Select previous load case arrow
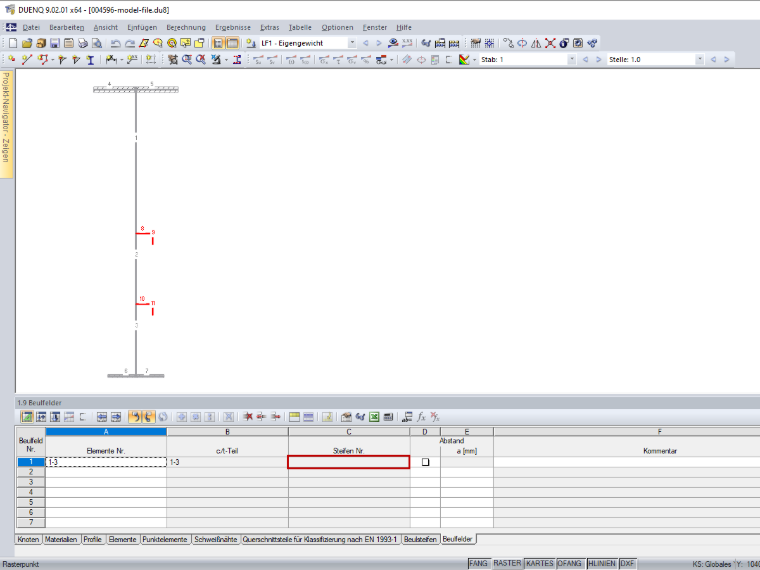The image size is (760, 570). pyautogui.click(x=365, y=43)
